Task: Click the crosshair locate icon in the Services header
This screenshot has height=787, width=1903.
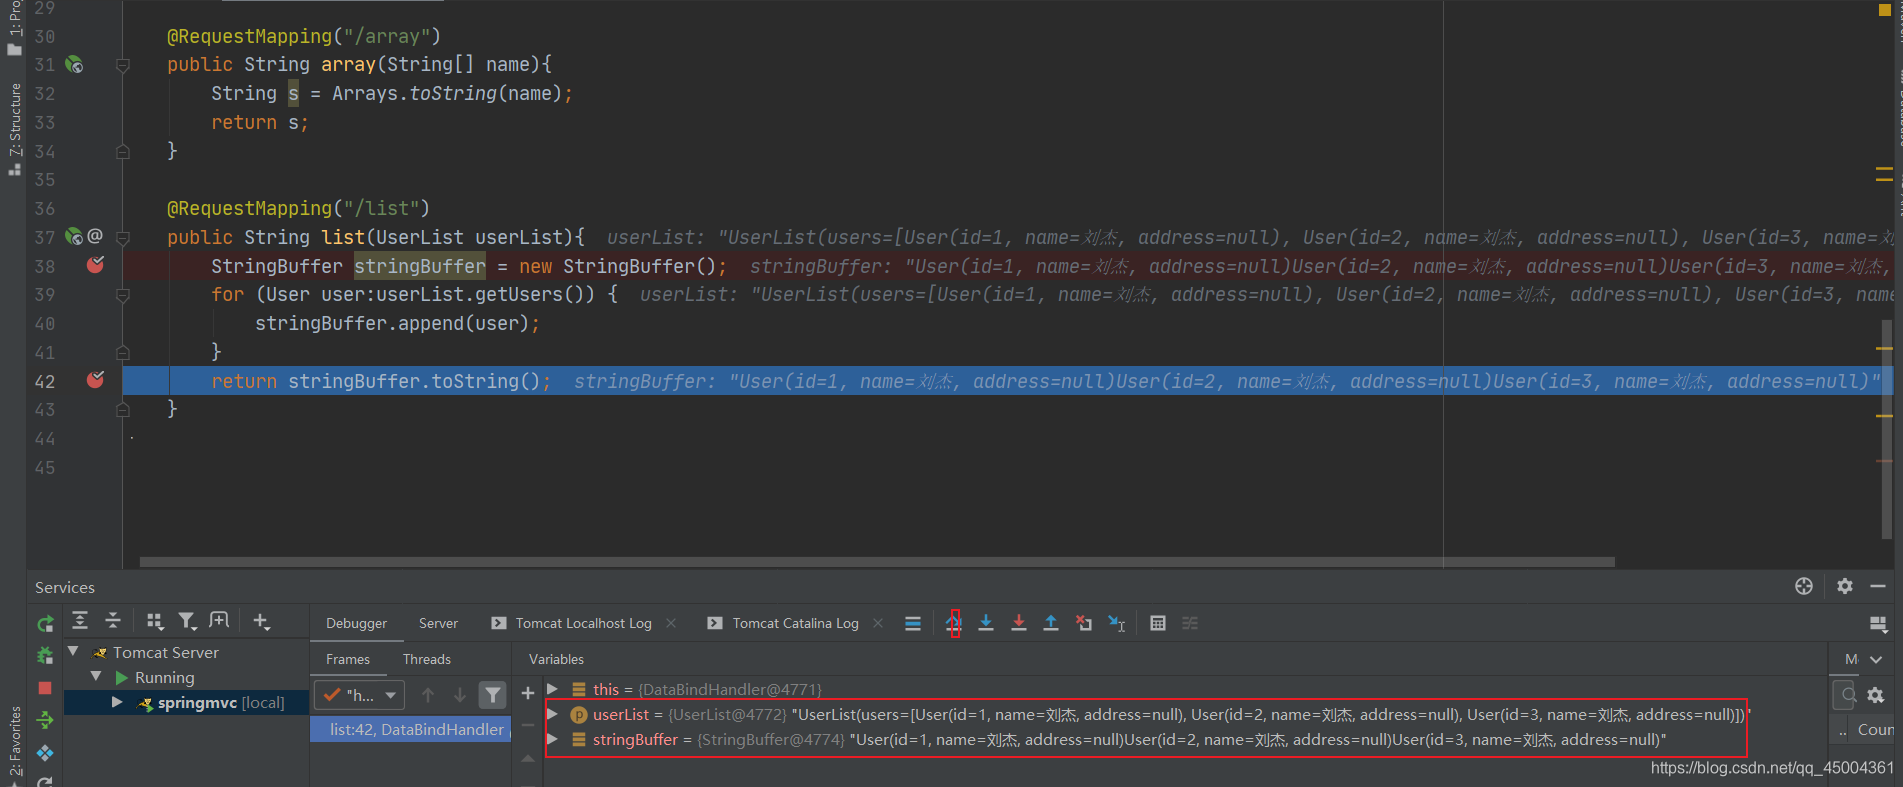Action: [1804, 587]
